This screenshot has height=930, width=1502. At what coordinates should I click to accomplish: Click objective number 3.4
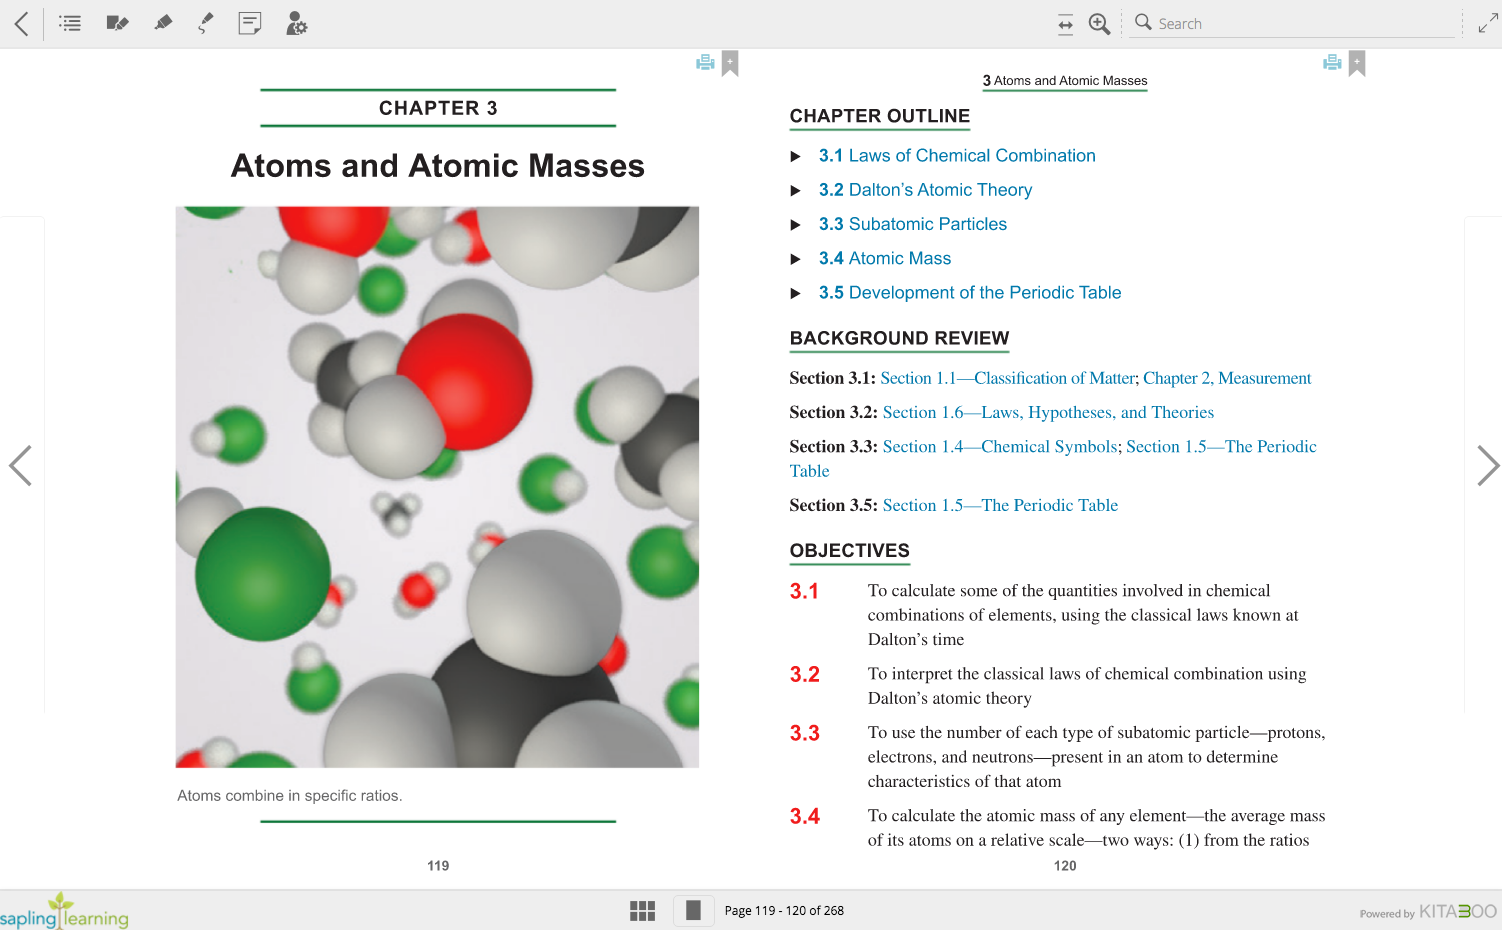pos(804,816)
